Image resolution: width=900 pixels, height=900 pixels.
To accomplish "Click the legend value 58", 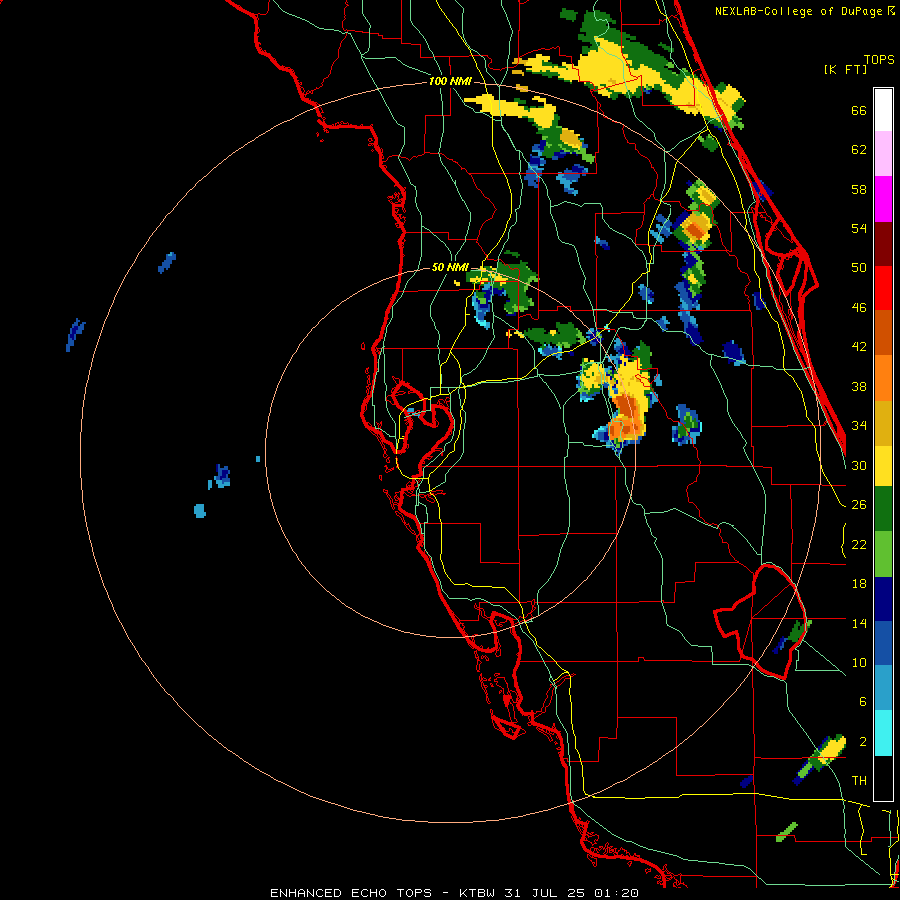I will point(859,189).
